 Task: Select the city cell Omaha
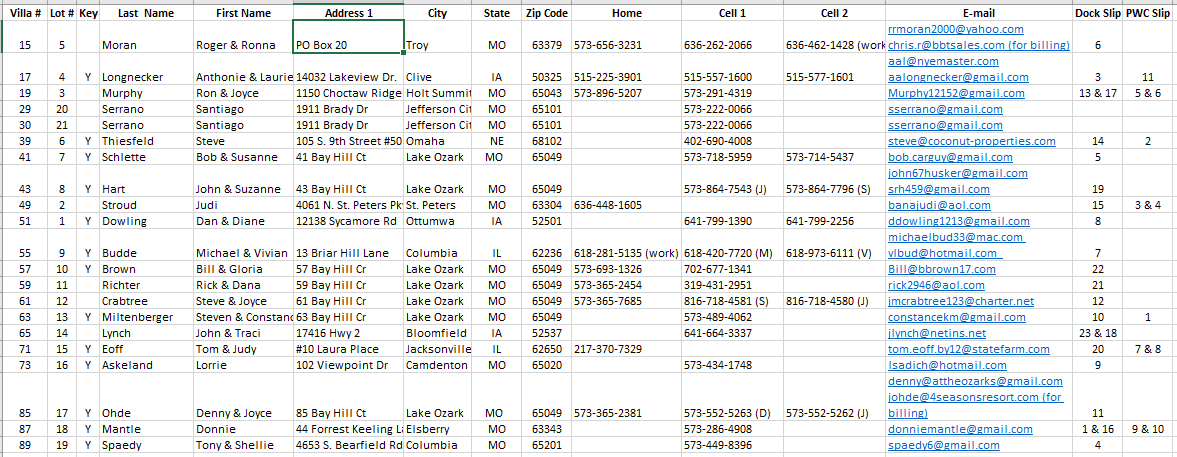click(437, 141)
